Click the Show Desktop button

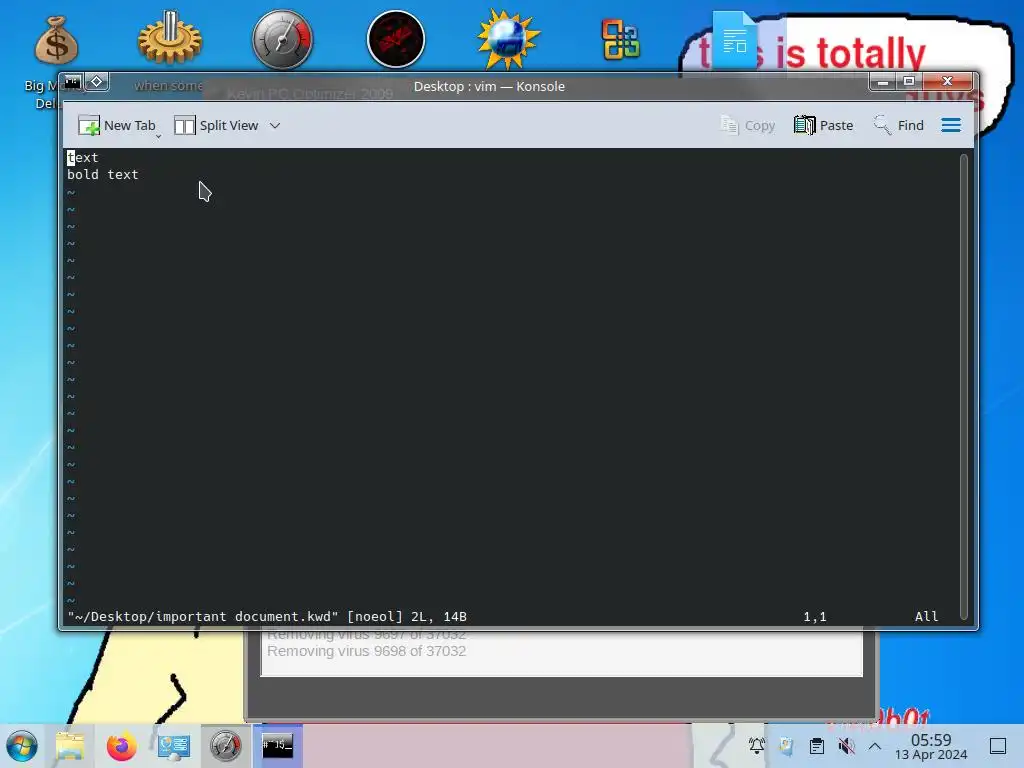tap(998, 746)
